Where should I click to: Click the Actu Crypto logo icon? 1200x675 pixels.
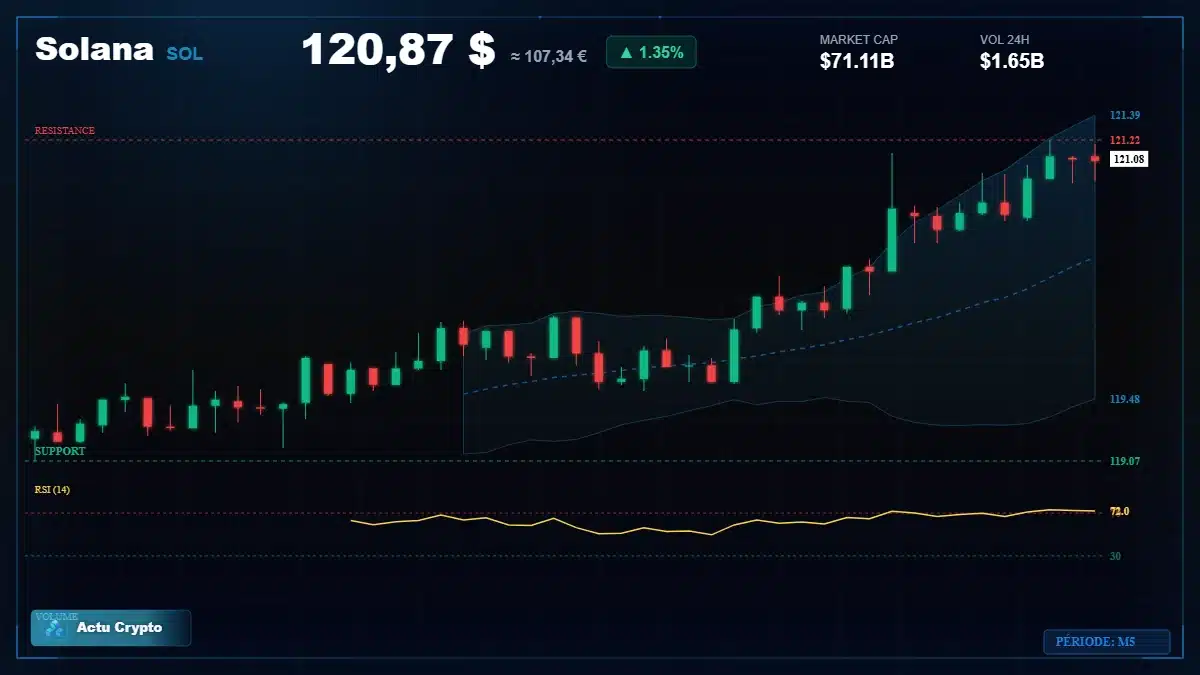[55, 628]
